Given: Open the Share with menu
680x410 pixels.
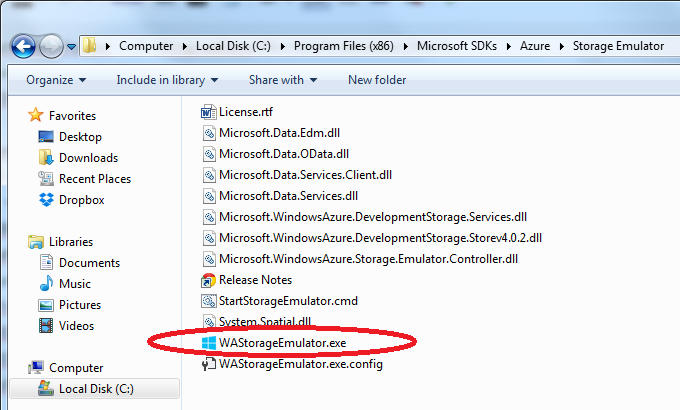Looking at the screenshot, I should [283, 80].
